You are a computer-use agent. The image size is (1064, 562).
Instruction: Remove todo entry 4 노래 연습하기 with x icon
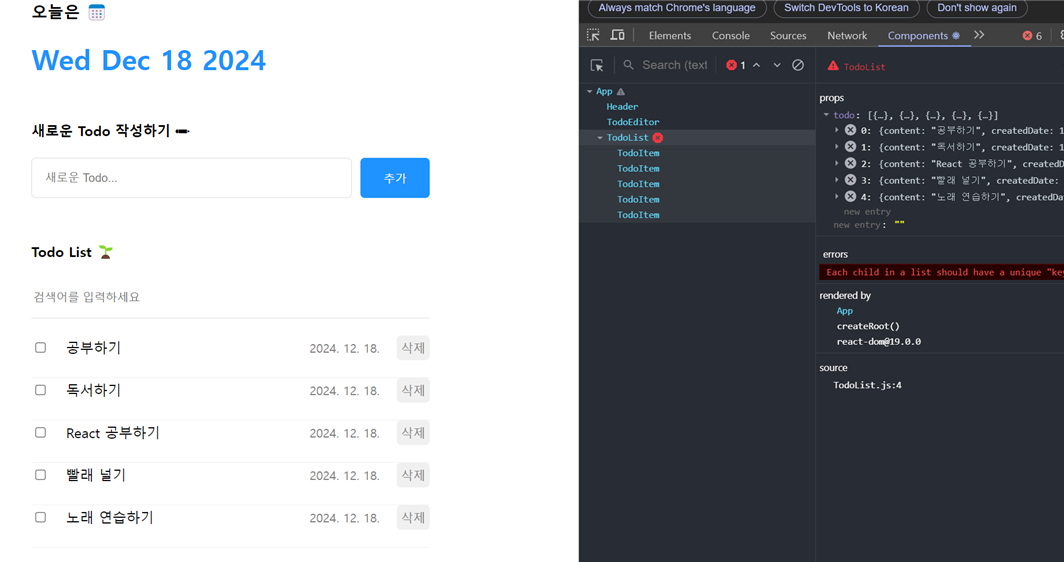click(x=850, y=196)
